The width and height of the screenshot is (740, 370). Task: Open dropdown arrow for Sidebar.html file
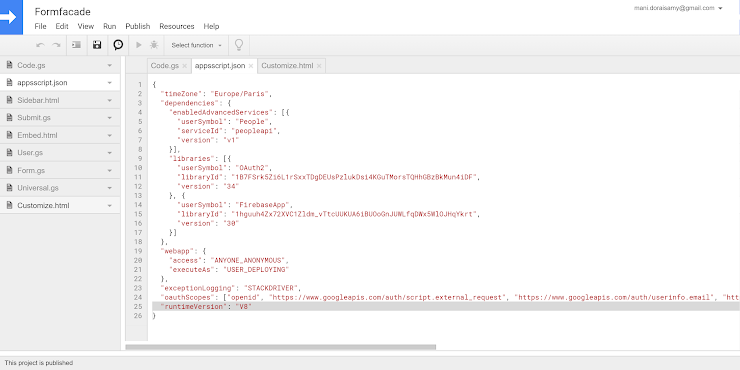click(109, 101)
